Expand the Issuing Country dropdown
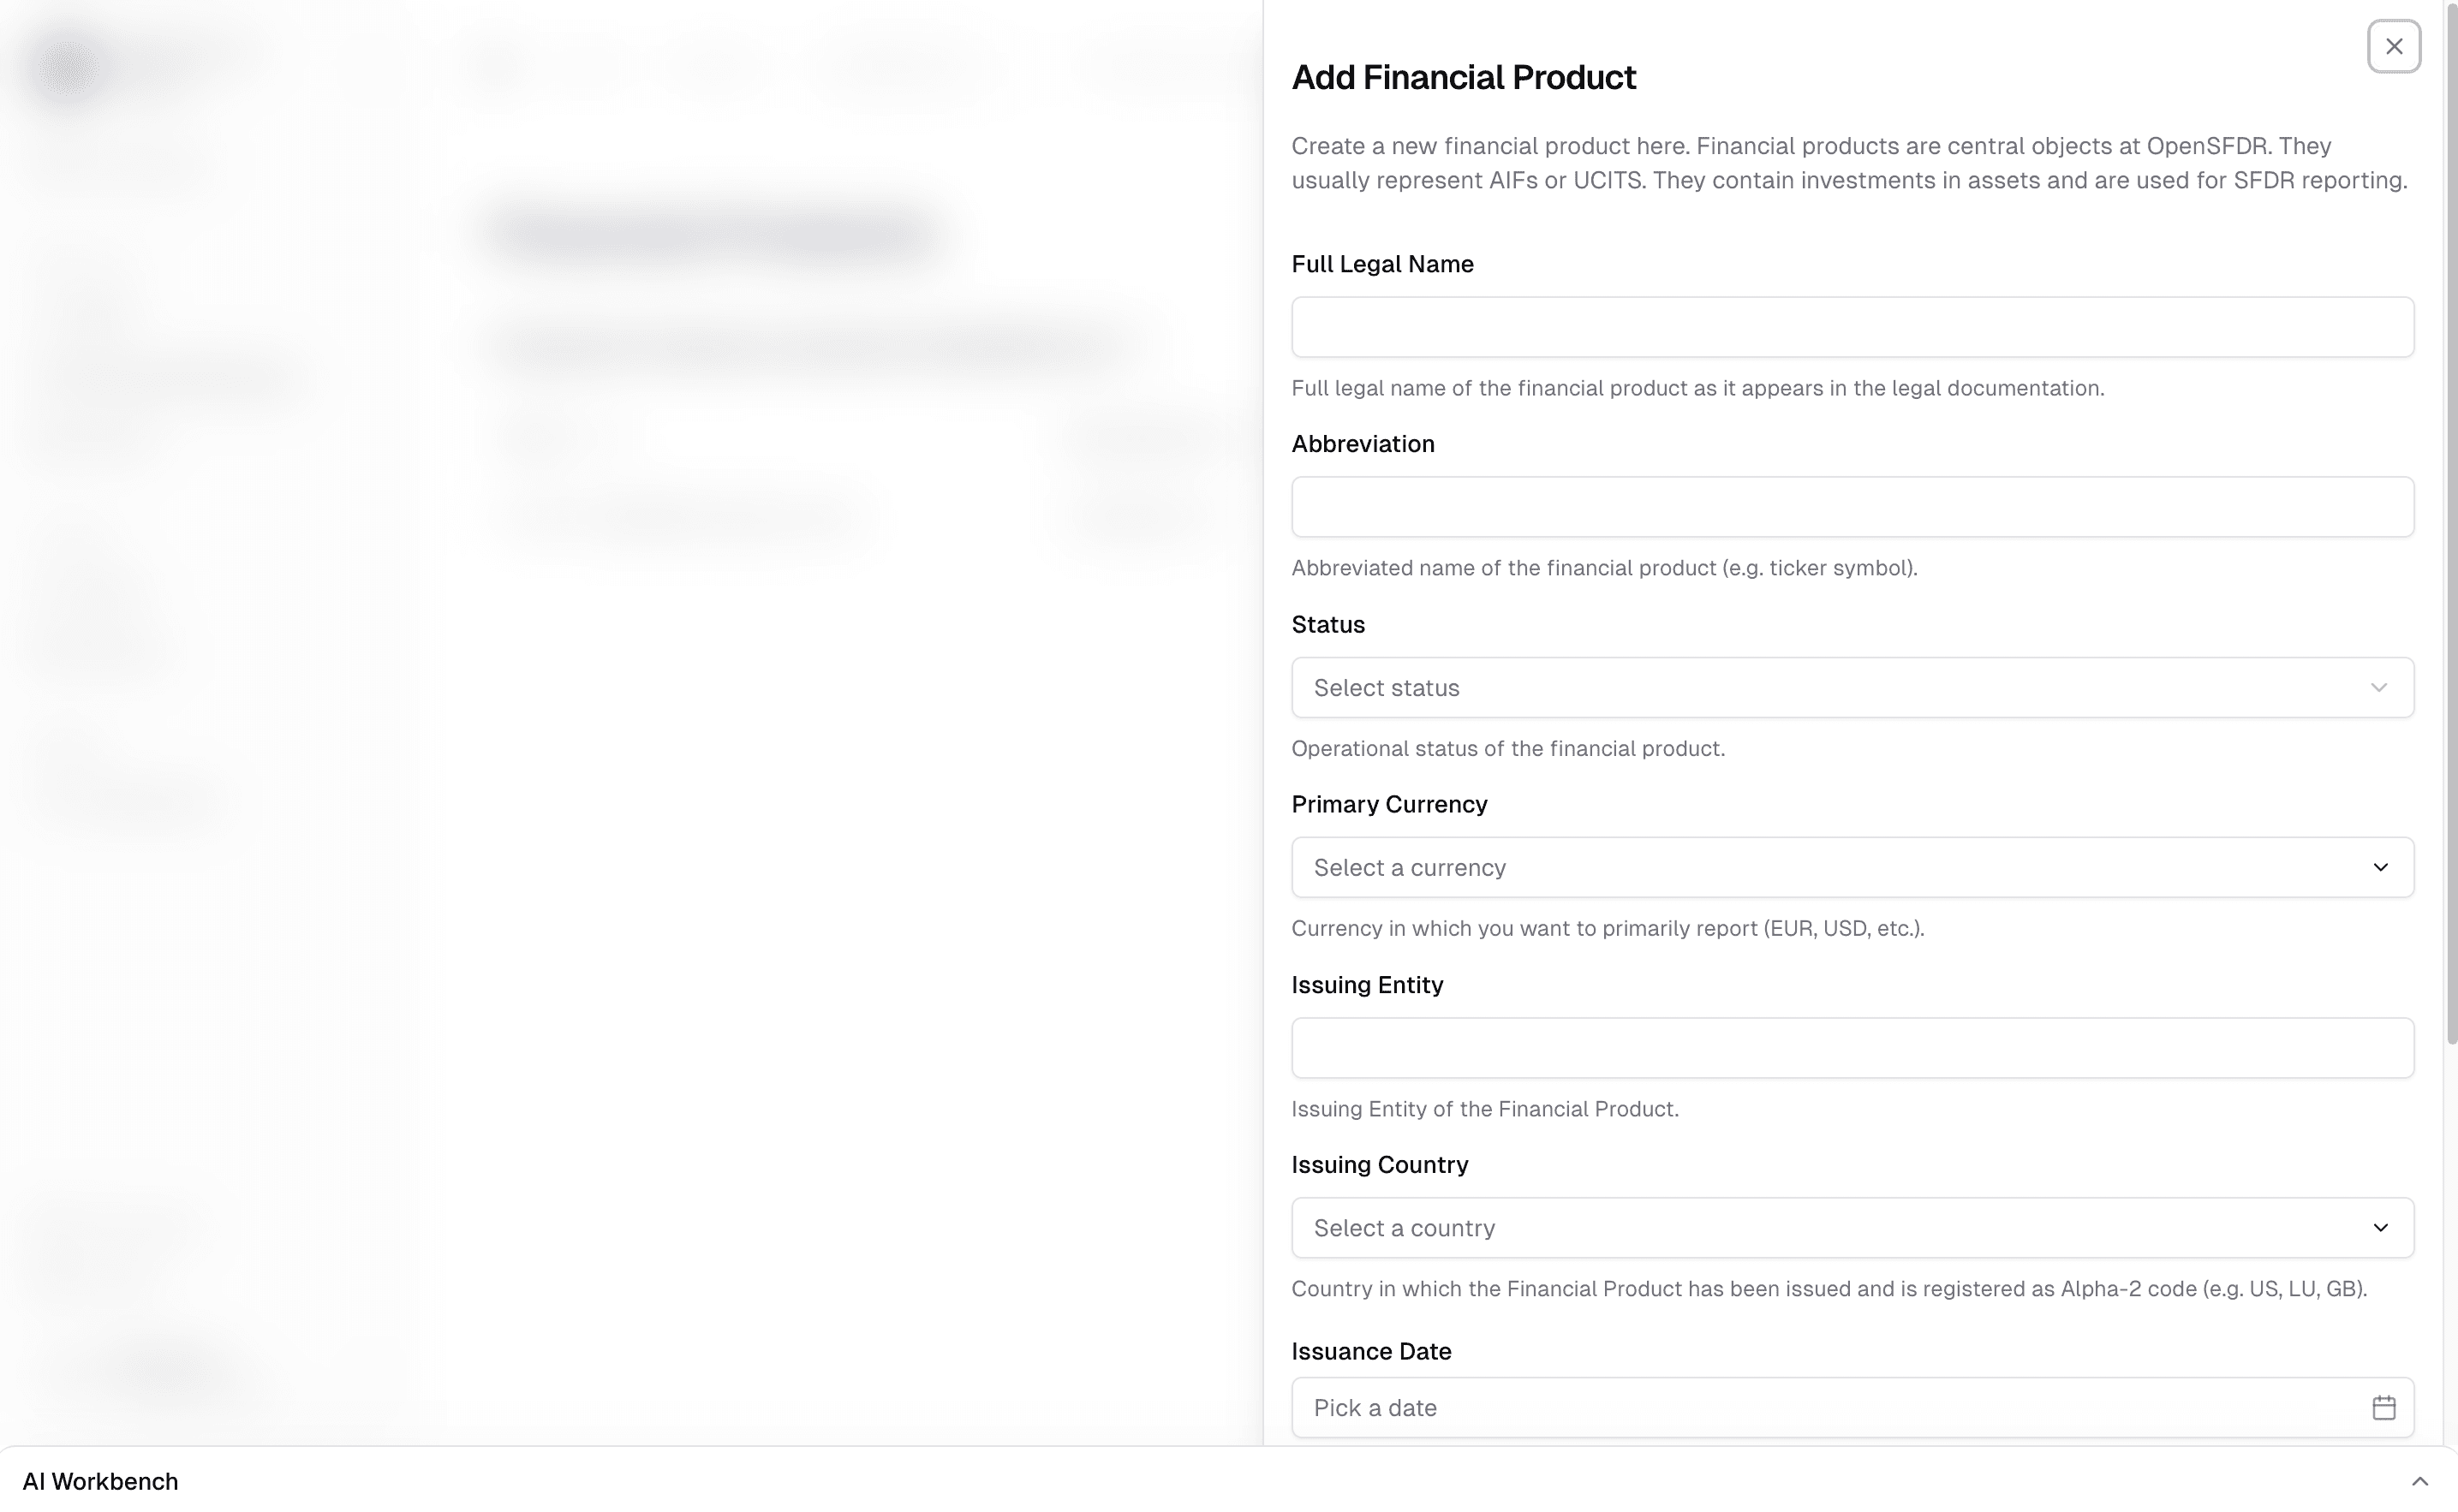Image resolution: width=2458 pixels, height=1512 pixels. tap(1852, 1227)
